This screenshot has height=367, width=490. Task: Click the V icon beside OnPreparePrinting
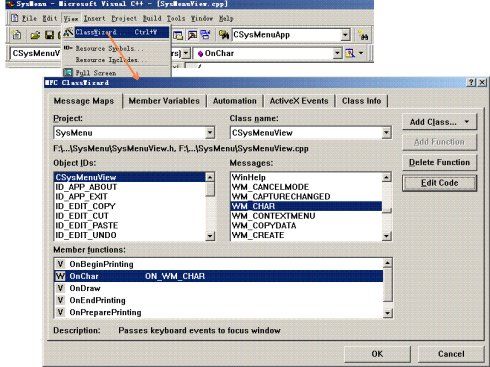click(x=60, y=312)
